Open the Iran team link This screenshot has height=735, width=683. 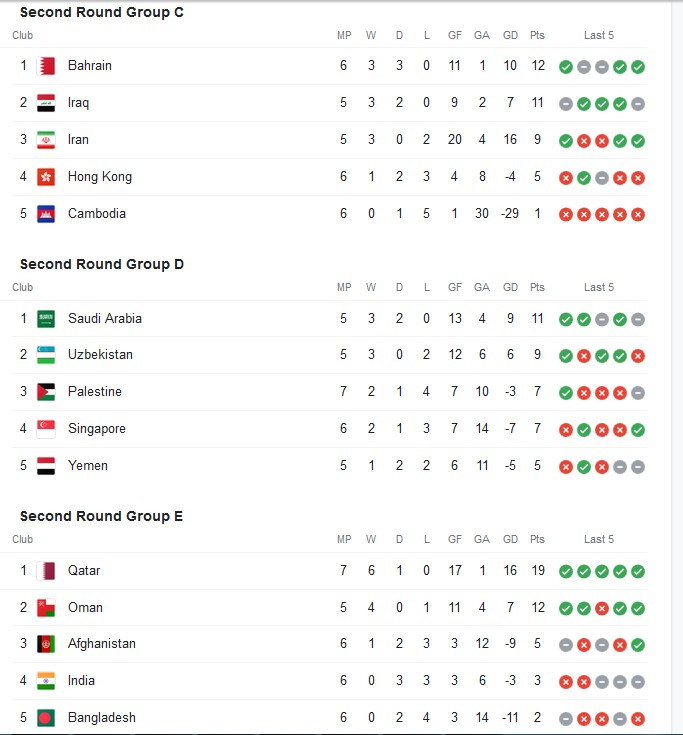78,140
